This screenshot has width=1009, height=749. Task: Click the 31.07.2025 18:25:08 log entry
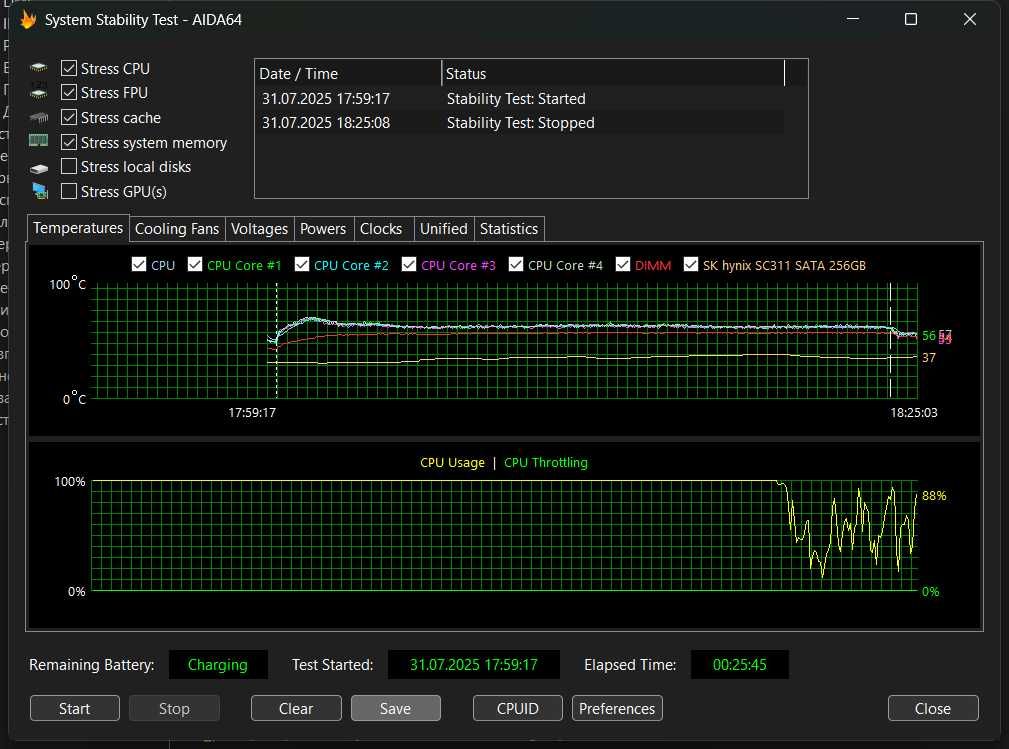pos(326,123)
